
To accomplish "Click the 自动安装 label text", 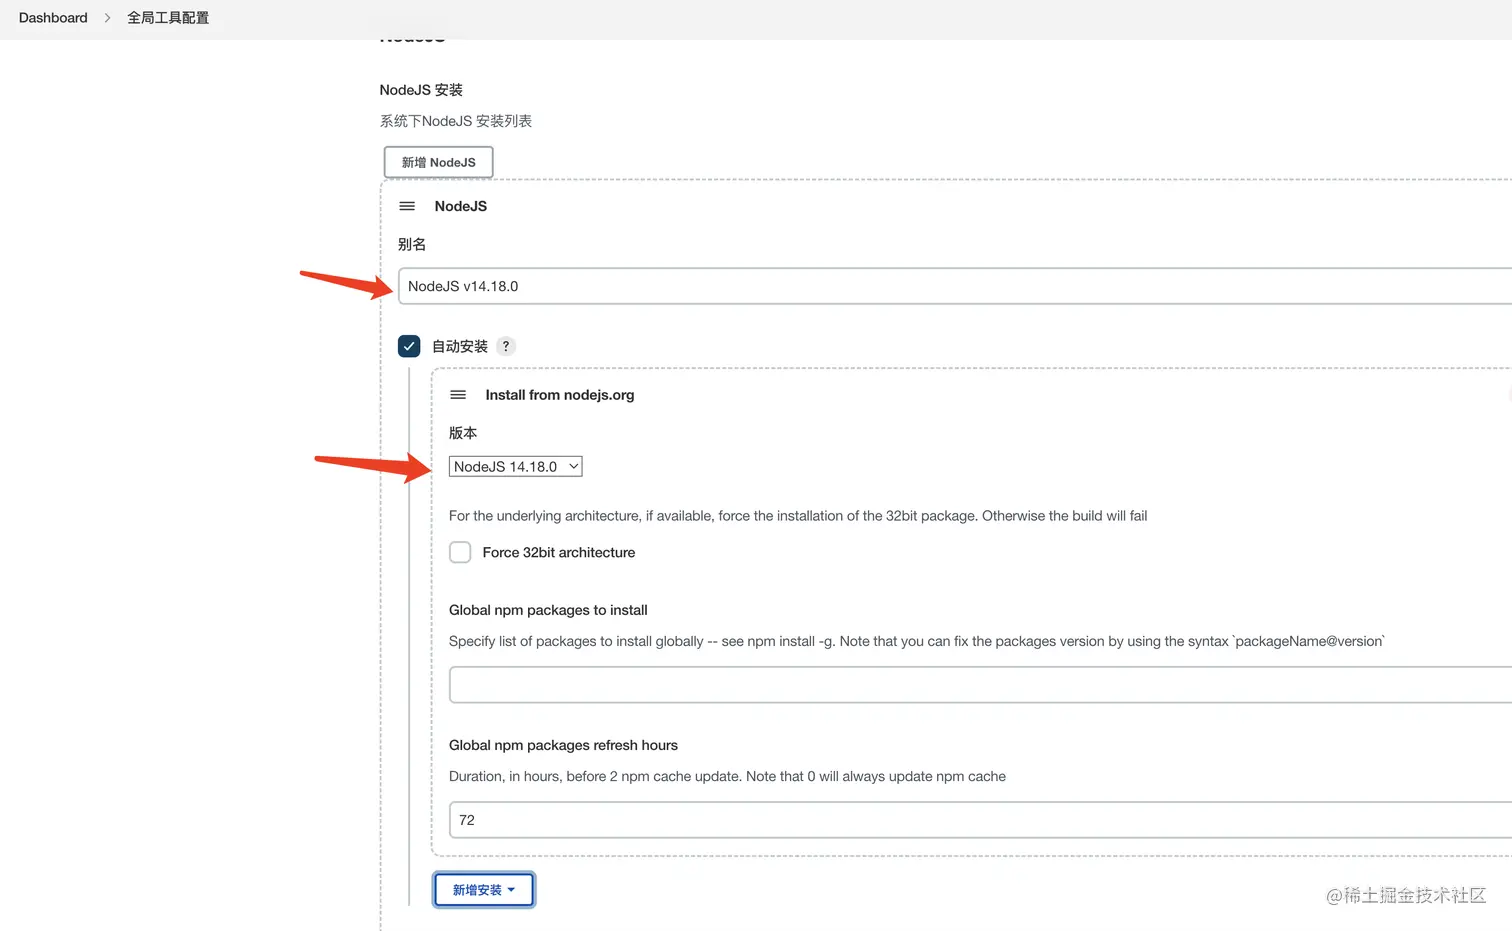I will tap(460, 346).
